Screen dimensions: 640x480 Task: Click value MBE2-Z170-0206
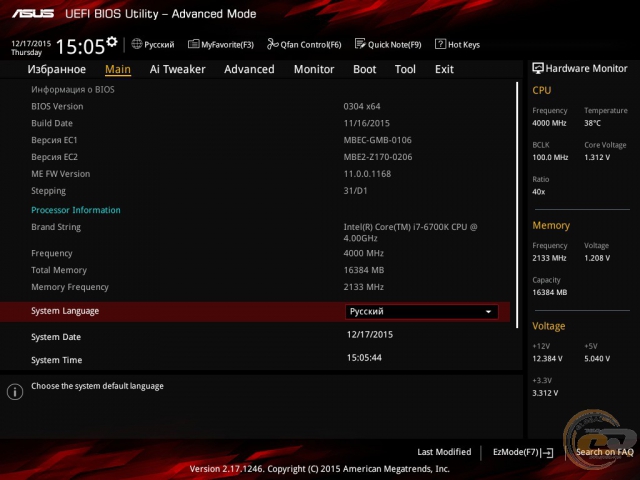point(378,157)
